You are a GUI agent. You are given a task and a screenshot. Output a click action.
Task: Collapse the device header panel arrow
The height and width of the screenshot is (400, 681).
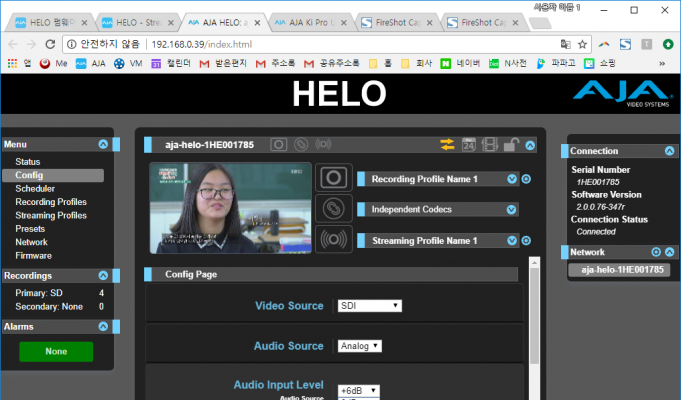pyautogui.click(x=530, y=145)
